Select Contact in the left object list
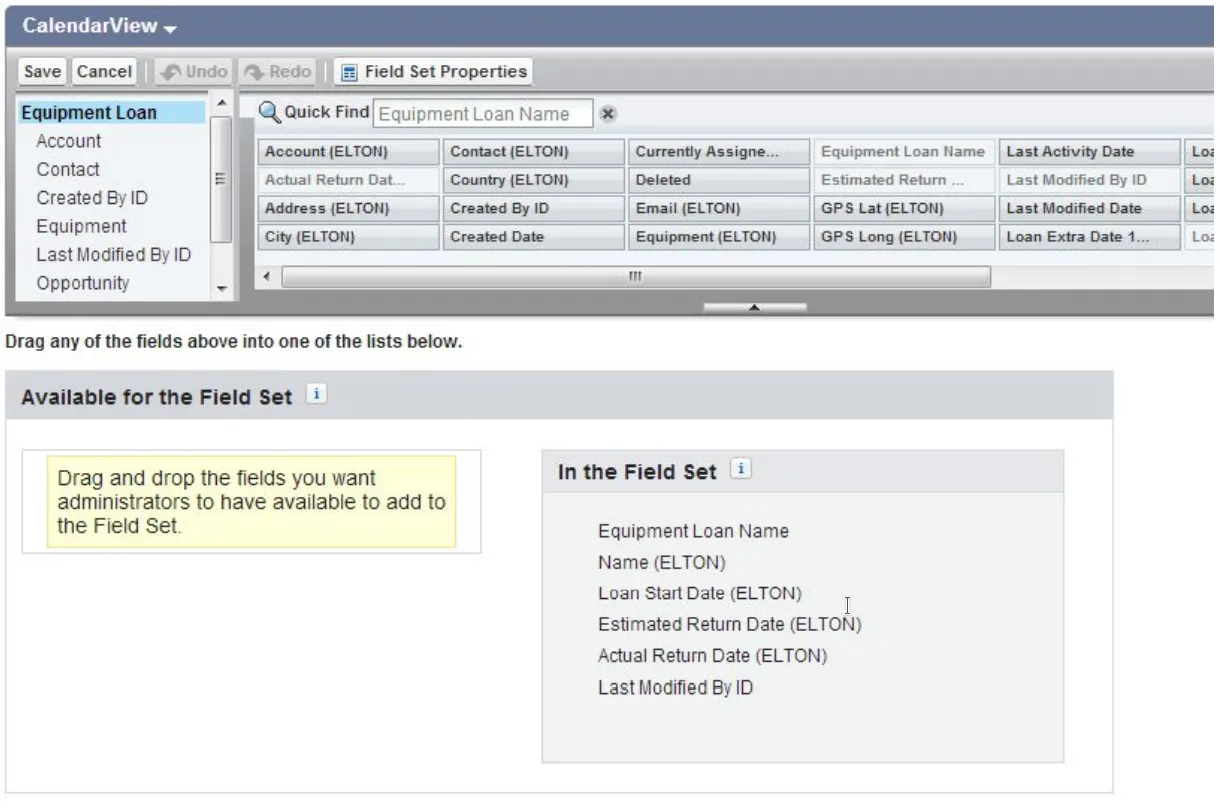This screenshot has height=810, width=1220. pyautogui.click(x=68, y=169)
